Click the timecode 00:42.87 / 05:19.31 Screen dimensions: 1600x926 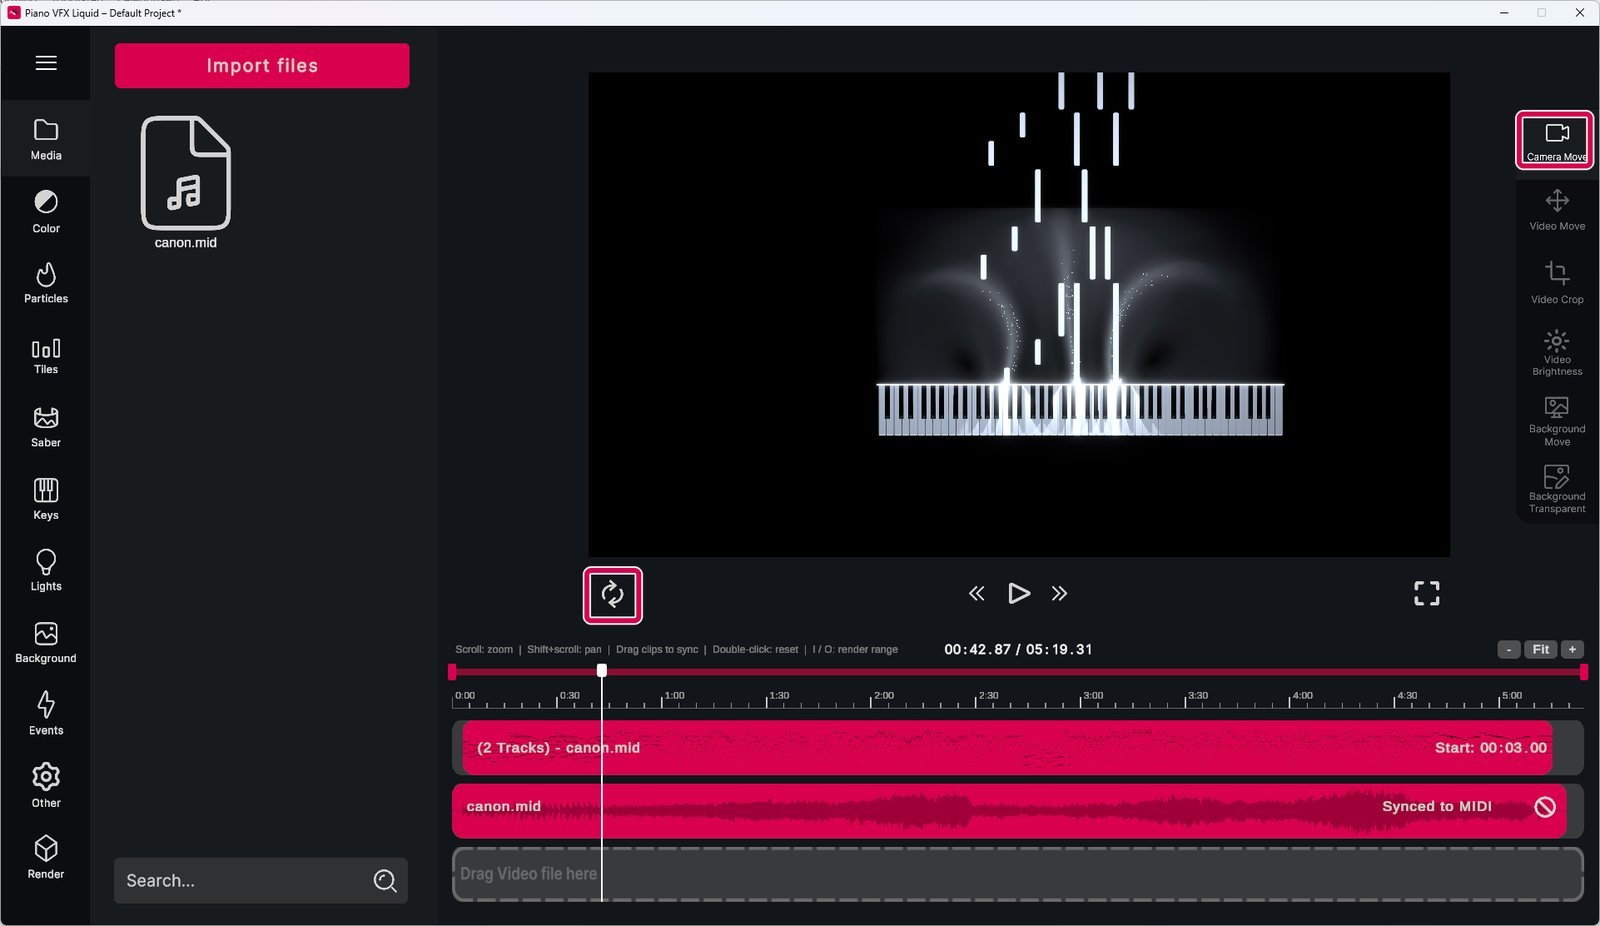click(x=1018, y=650)
